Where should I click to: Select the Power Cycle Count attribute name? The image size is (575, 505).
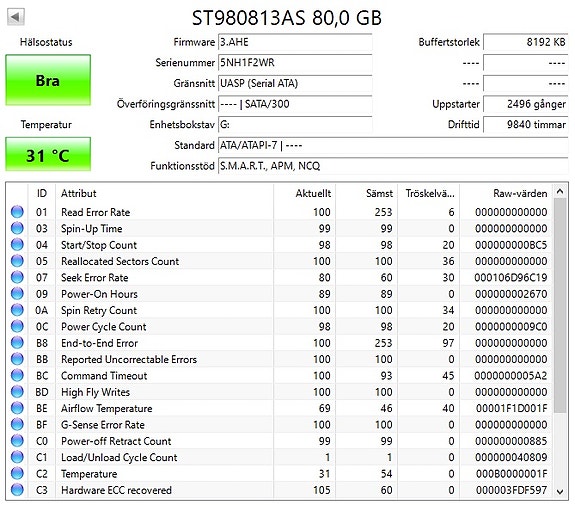(x=103, y=327)
